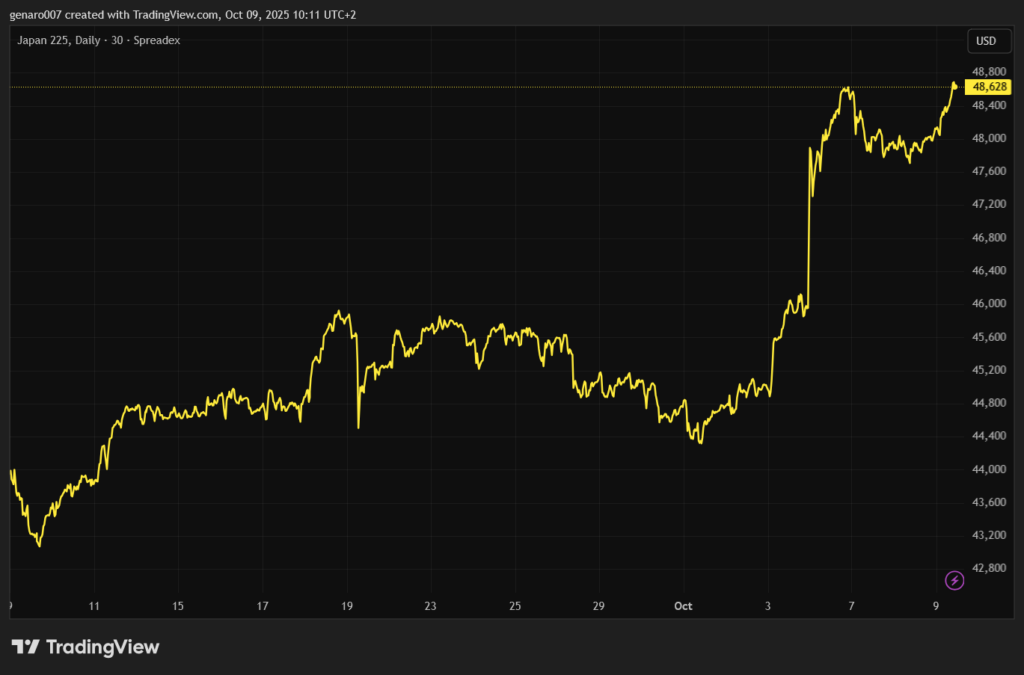Viewport: 1024px width, 675px height.
Task: Click the 48,800 price axis label
Action: coord(988,72)
